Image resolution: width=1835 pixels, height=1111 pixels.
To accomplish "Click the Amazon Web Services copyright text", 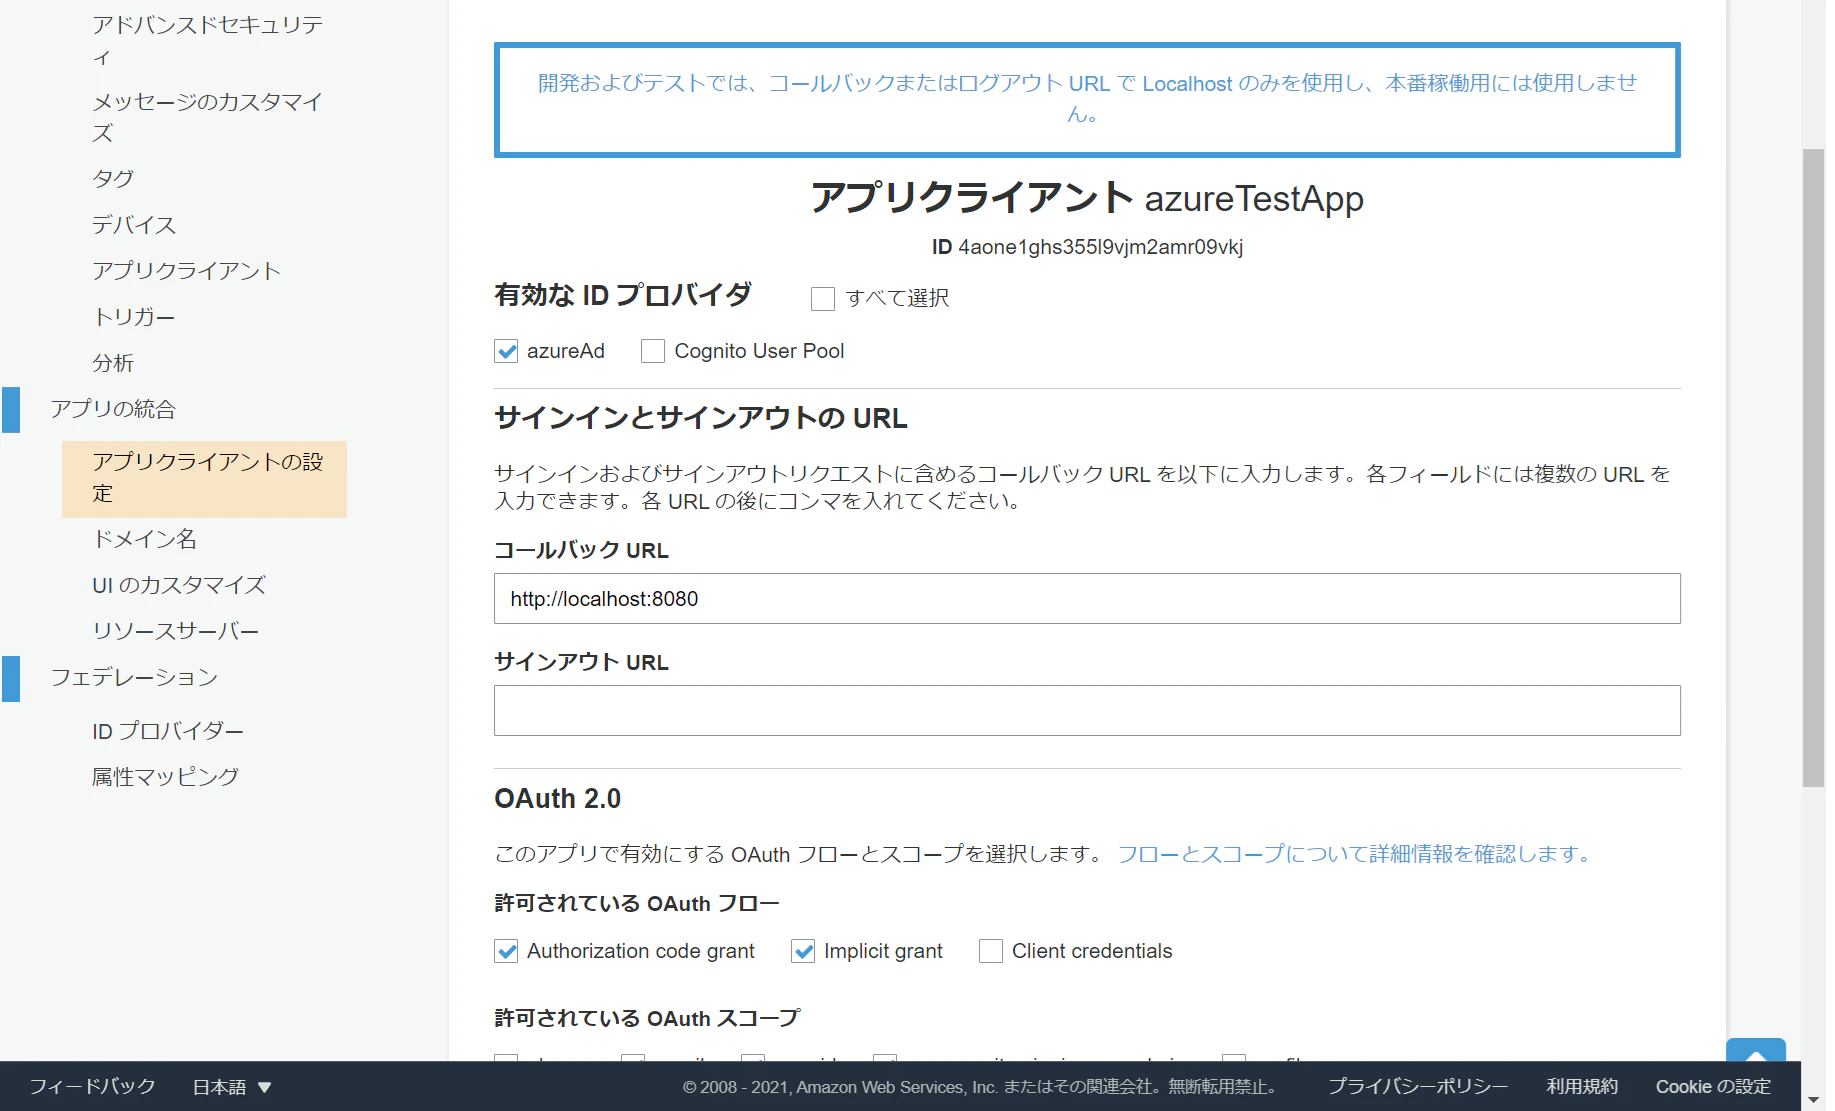I will point(980,1087).
